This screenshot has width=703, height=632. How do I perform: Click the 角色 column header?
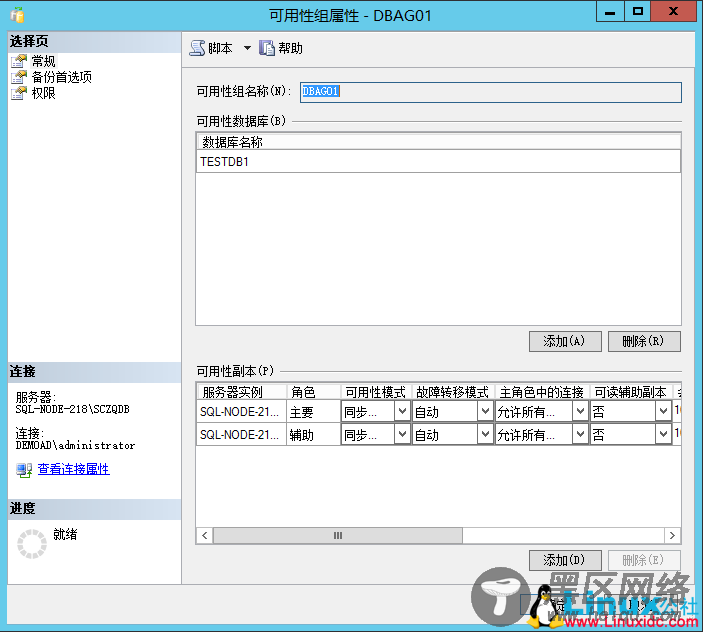point(313,392)
